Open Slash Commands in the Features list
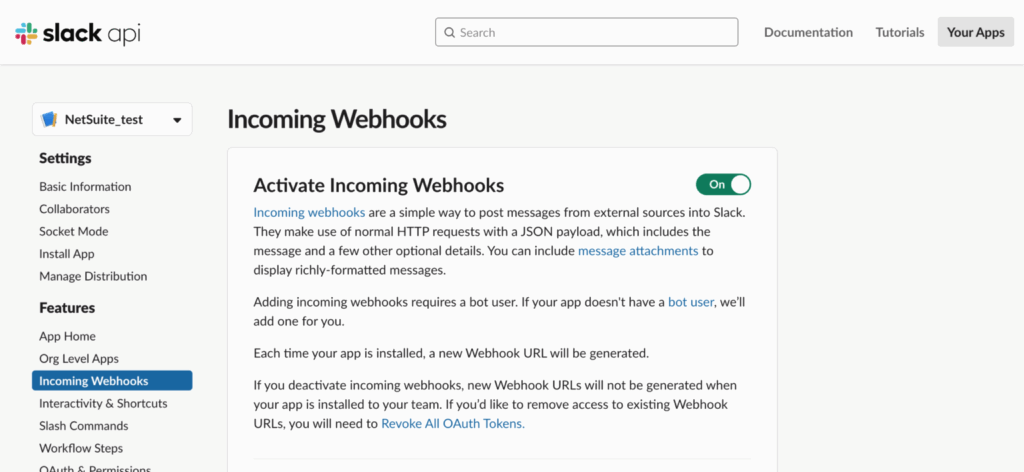The height and width of the screenshot is (472, 1024). pos(84,426)
